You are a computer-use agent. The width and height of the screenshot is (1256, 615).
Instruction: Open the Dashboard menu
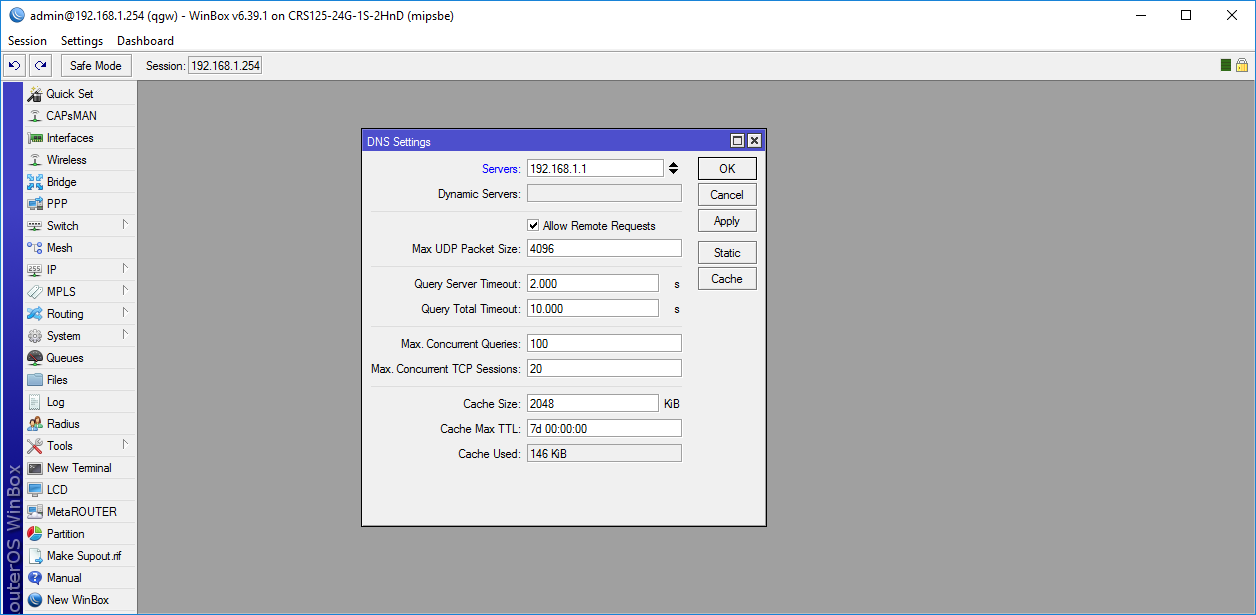(x=145, y=41)
